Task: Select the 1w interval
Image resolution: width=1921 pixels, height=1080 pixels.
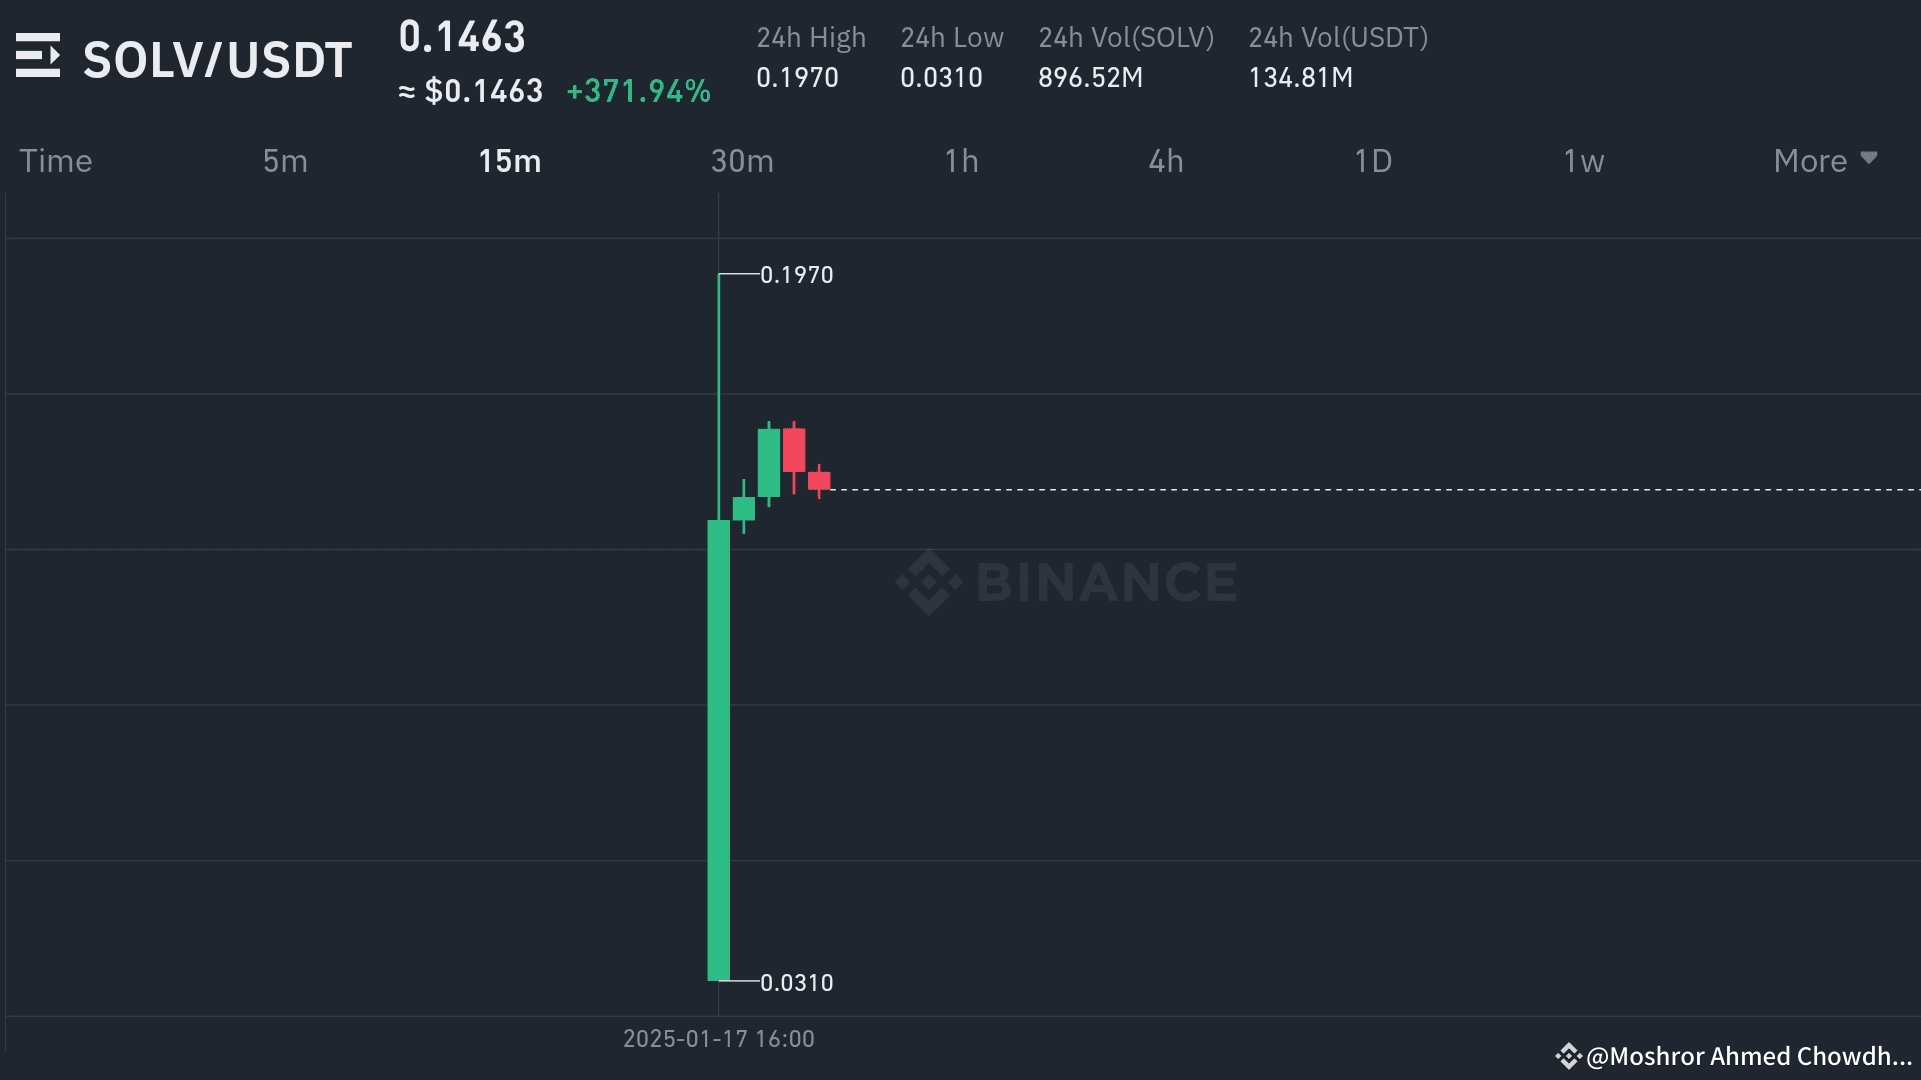Action: tap(1583, 161)
